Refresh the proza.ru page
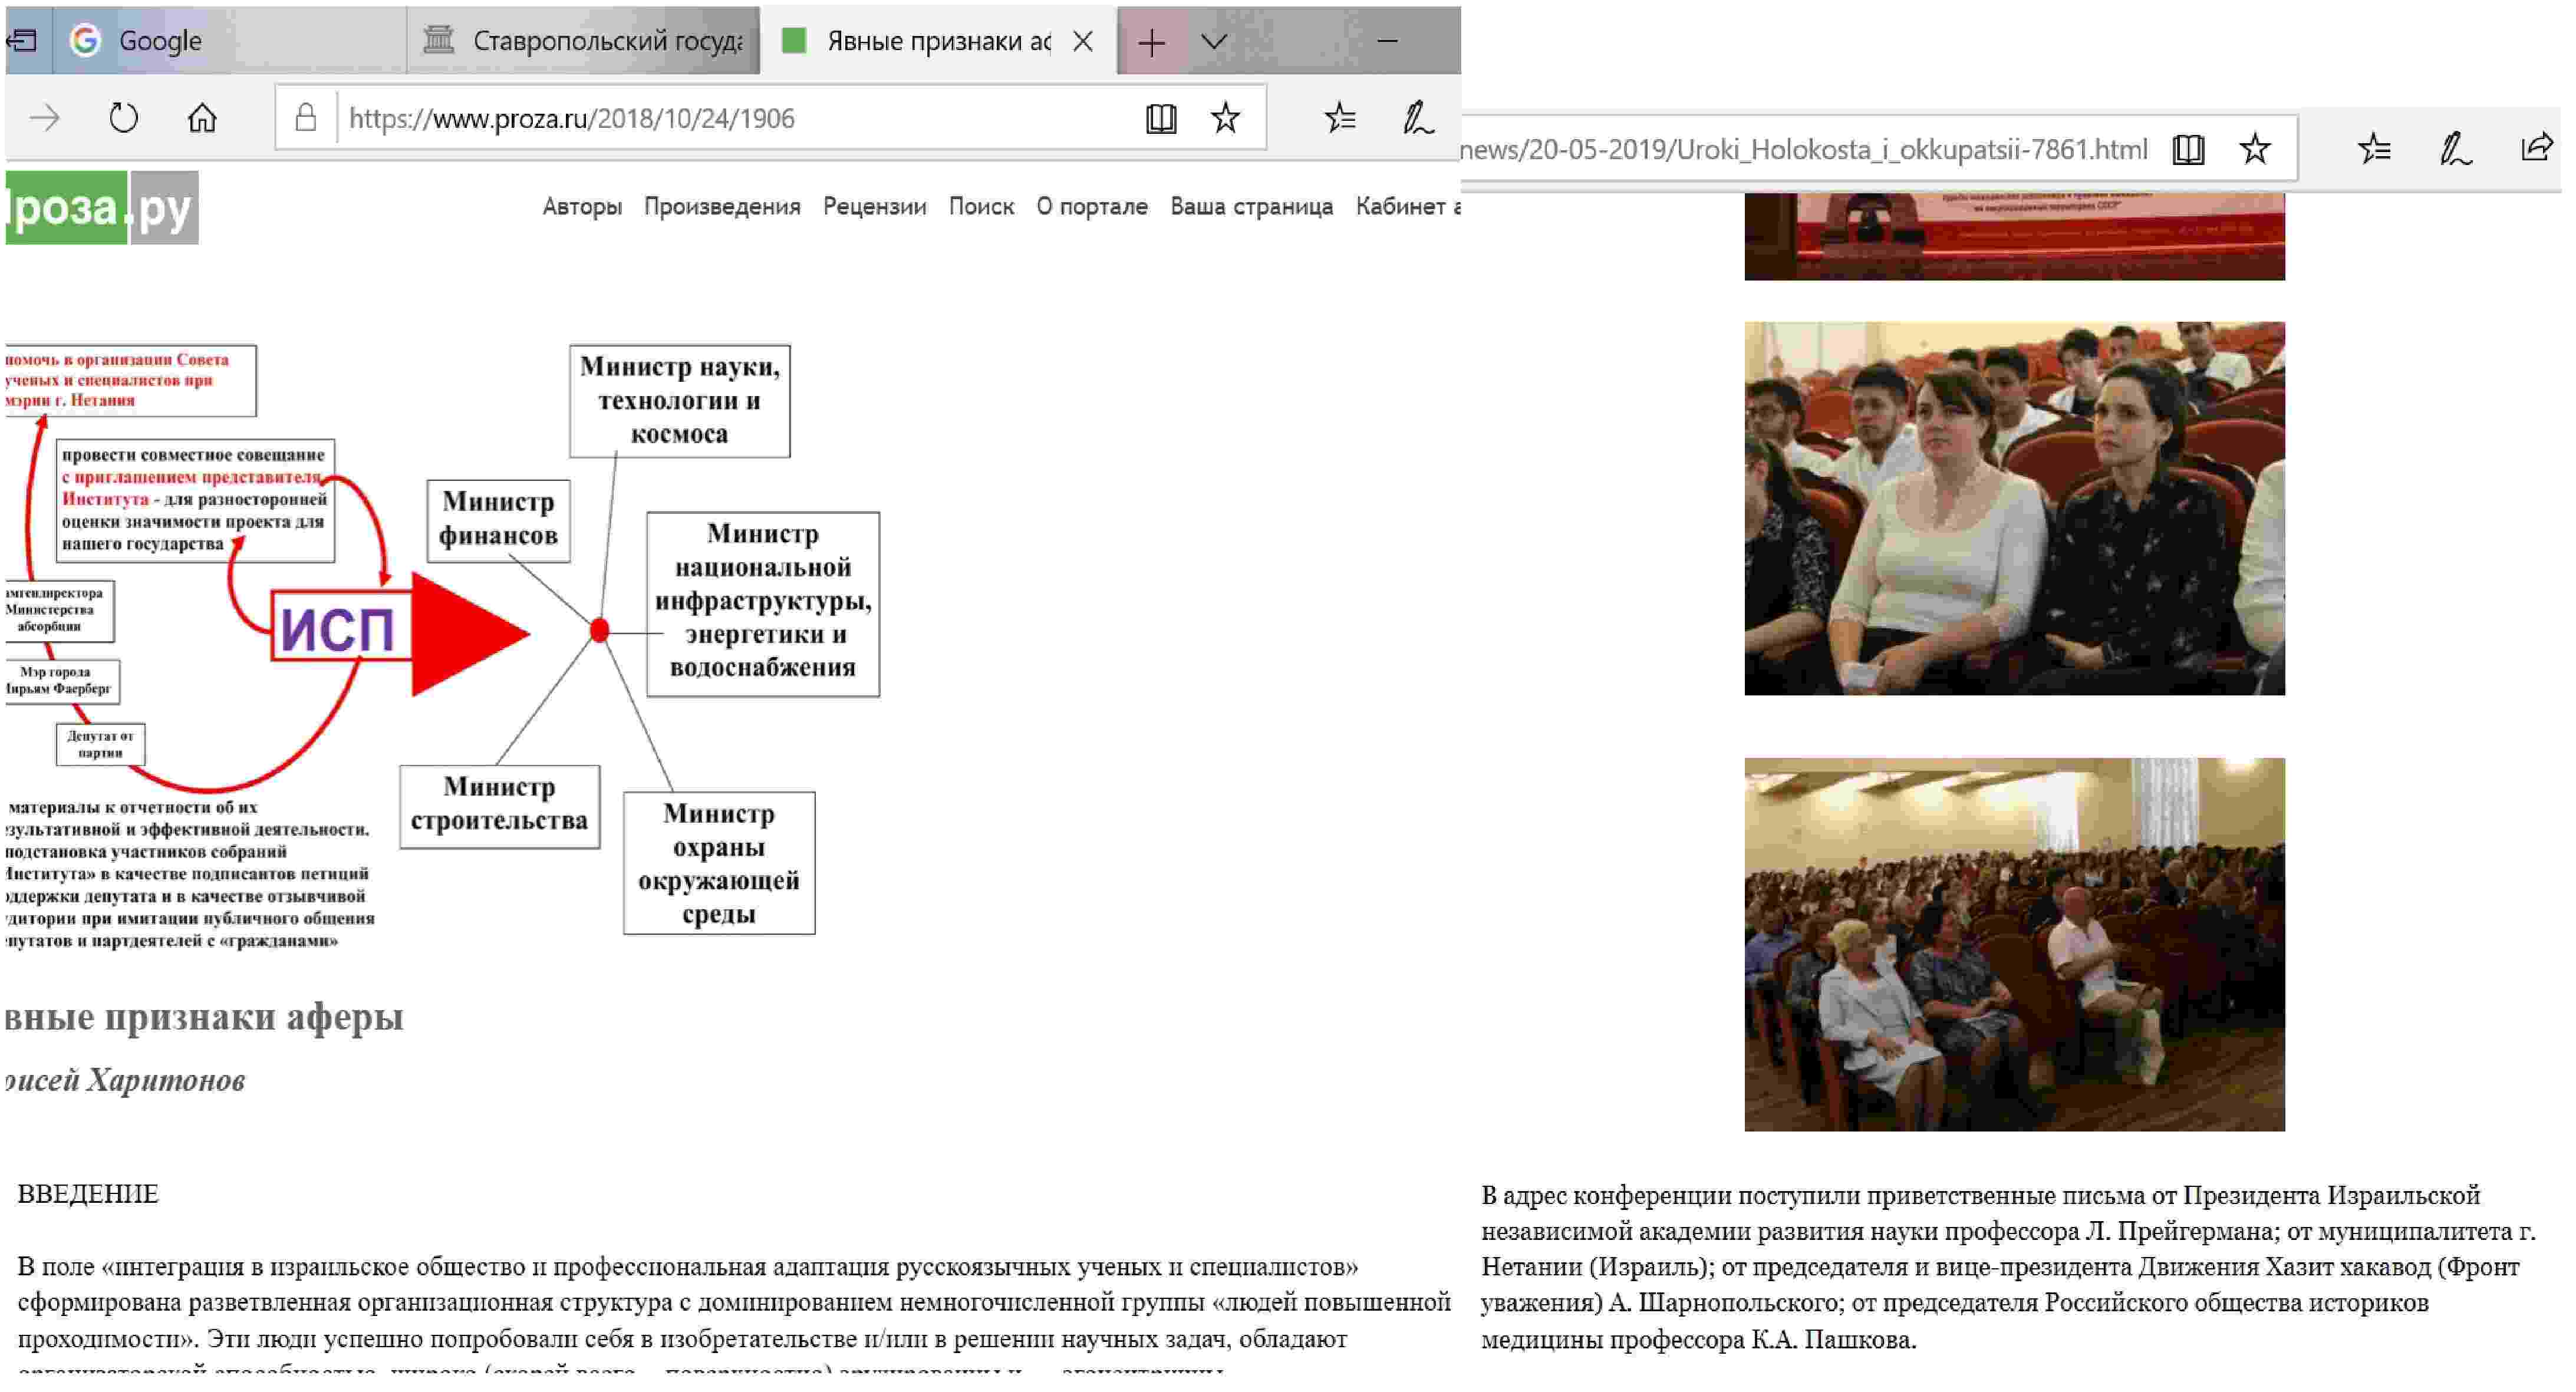This screenshot has width=2576, height=1392. (123, 118)
